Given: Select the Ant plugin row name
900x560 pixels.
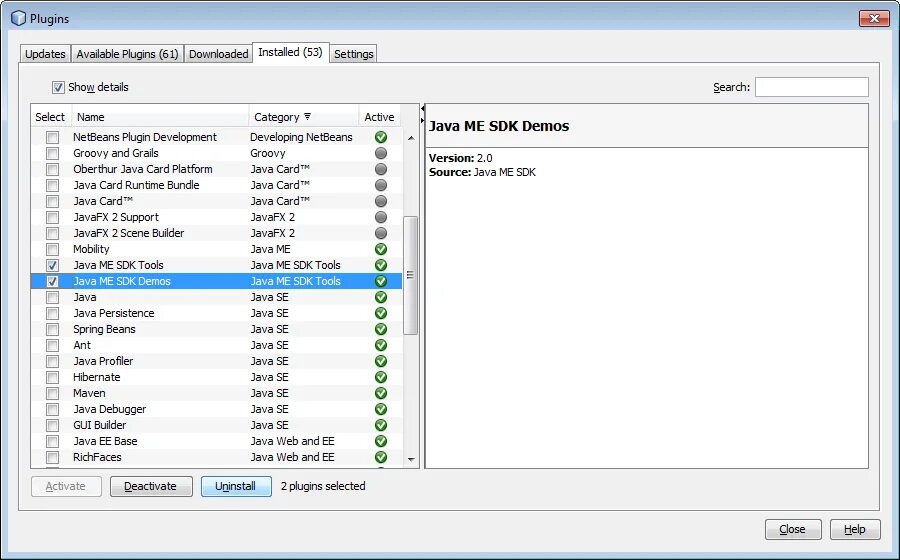Looking at the screenshot, I should [82, 345].
